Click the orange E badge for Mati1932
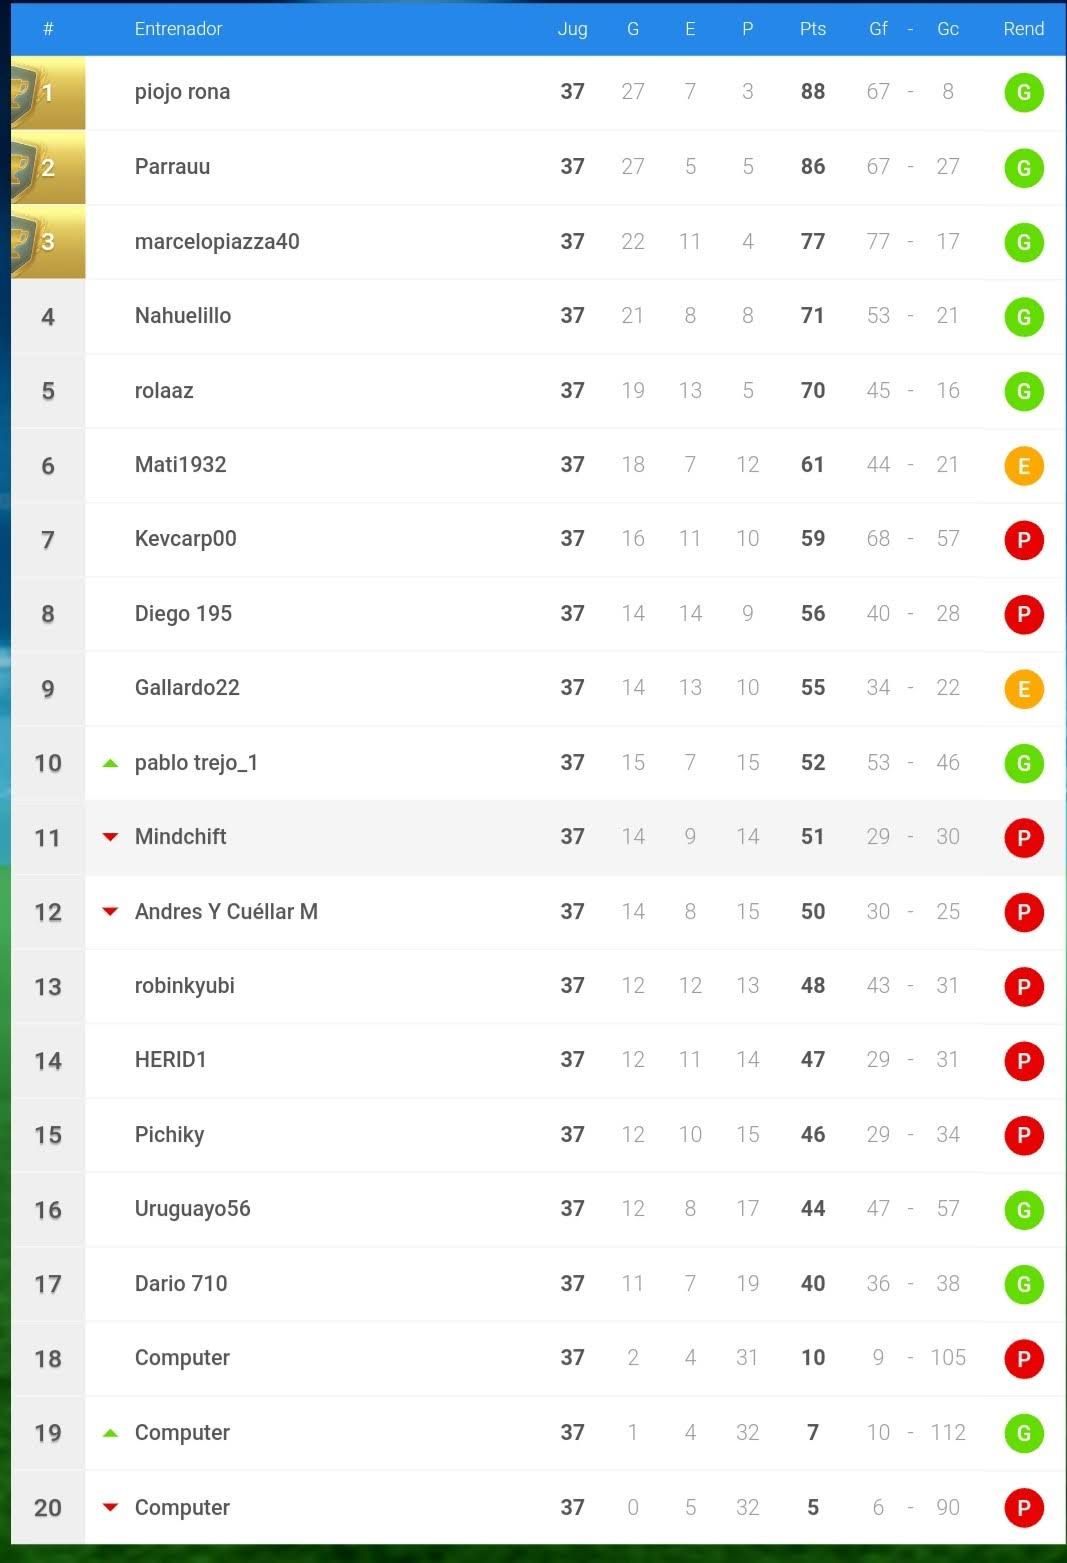 click(1023, 466)
